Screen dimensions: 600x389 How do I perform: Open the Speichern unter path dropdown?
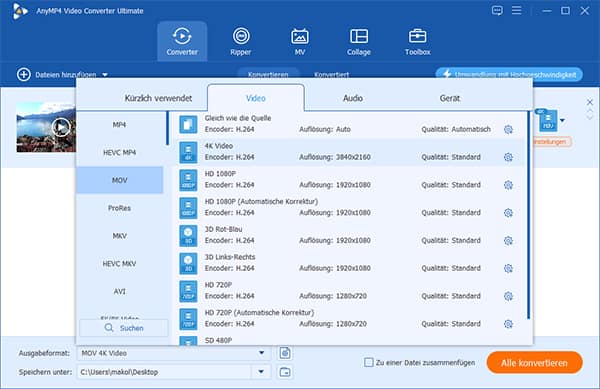click(262, 372)
